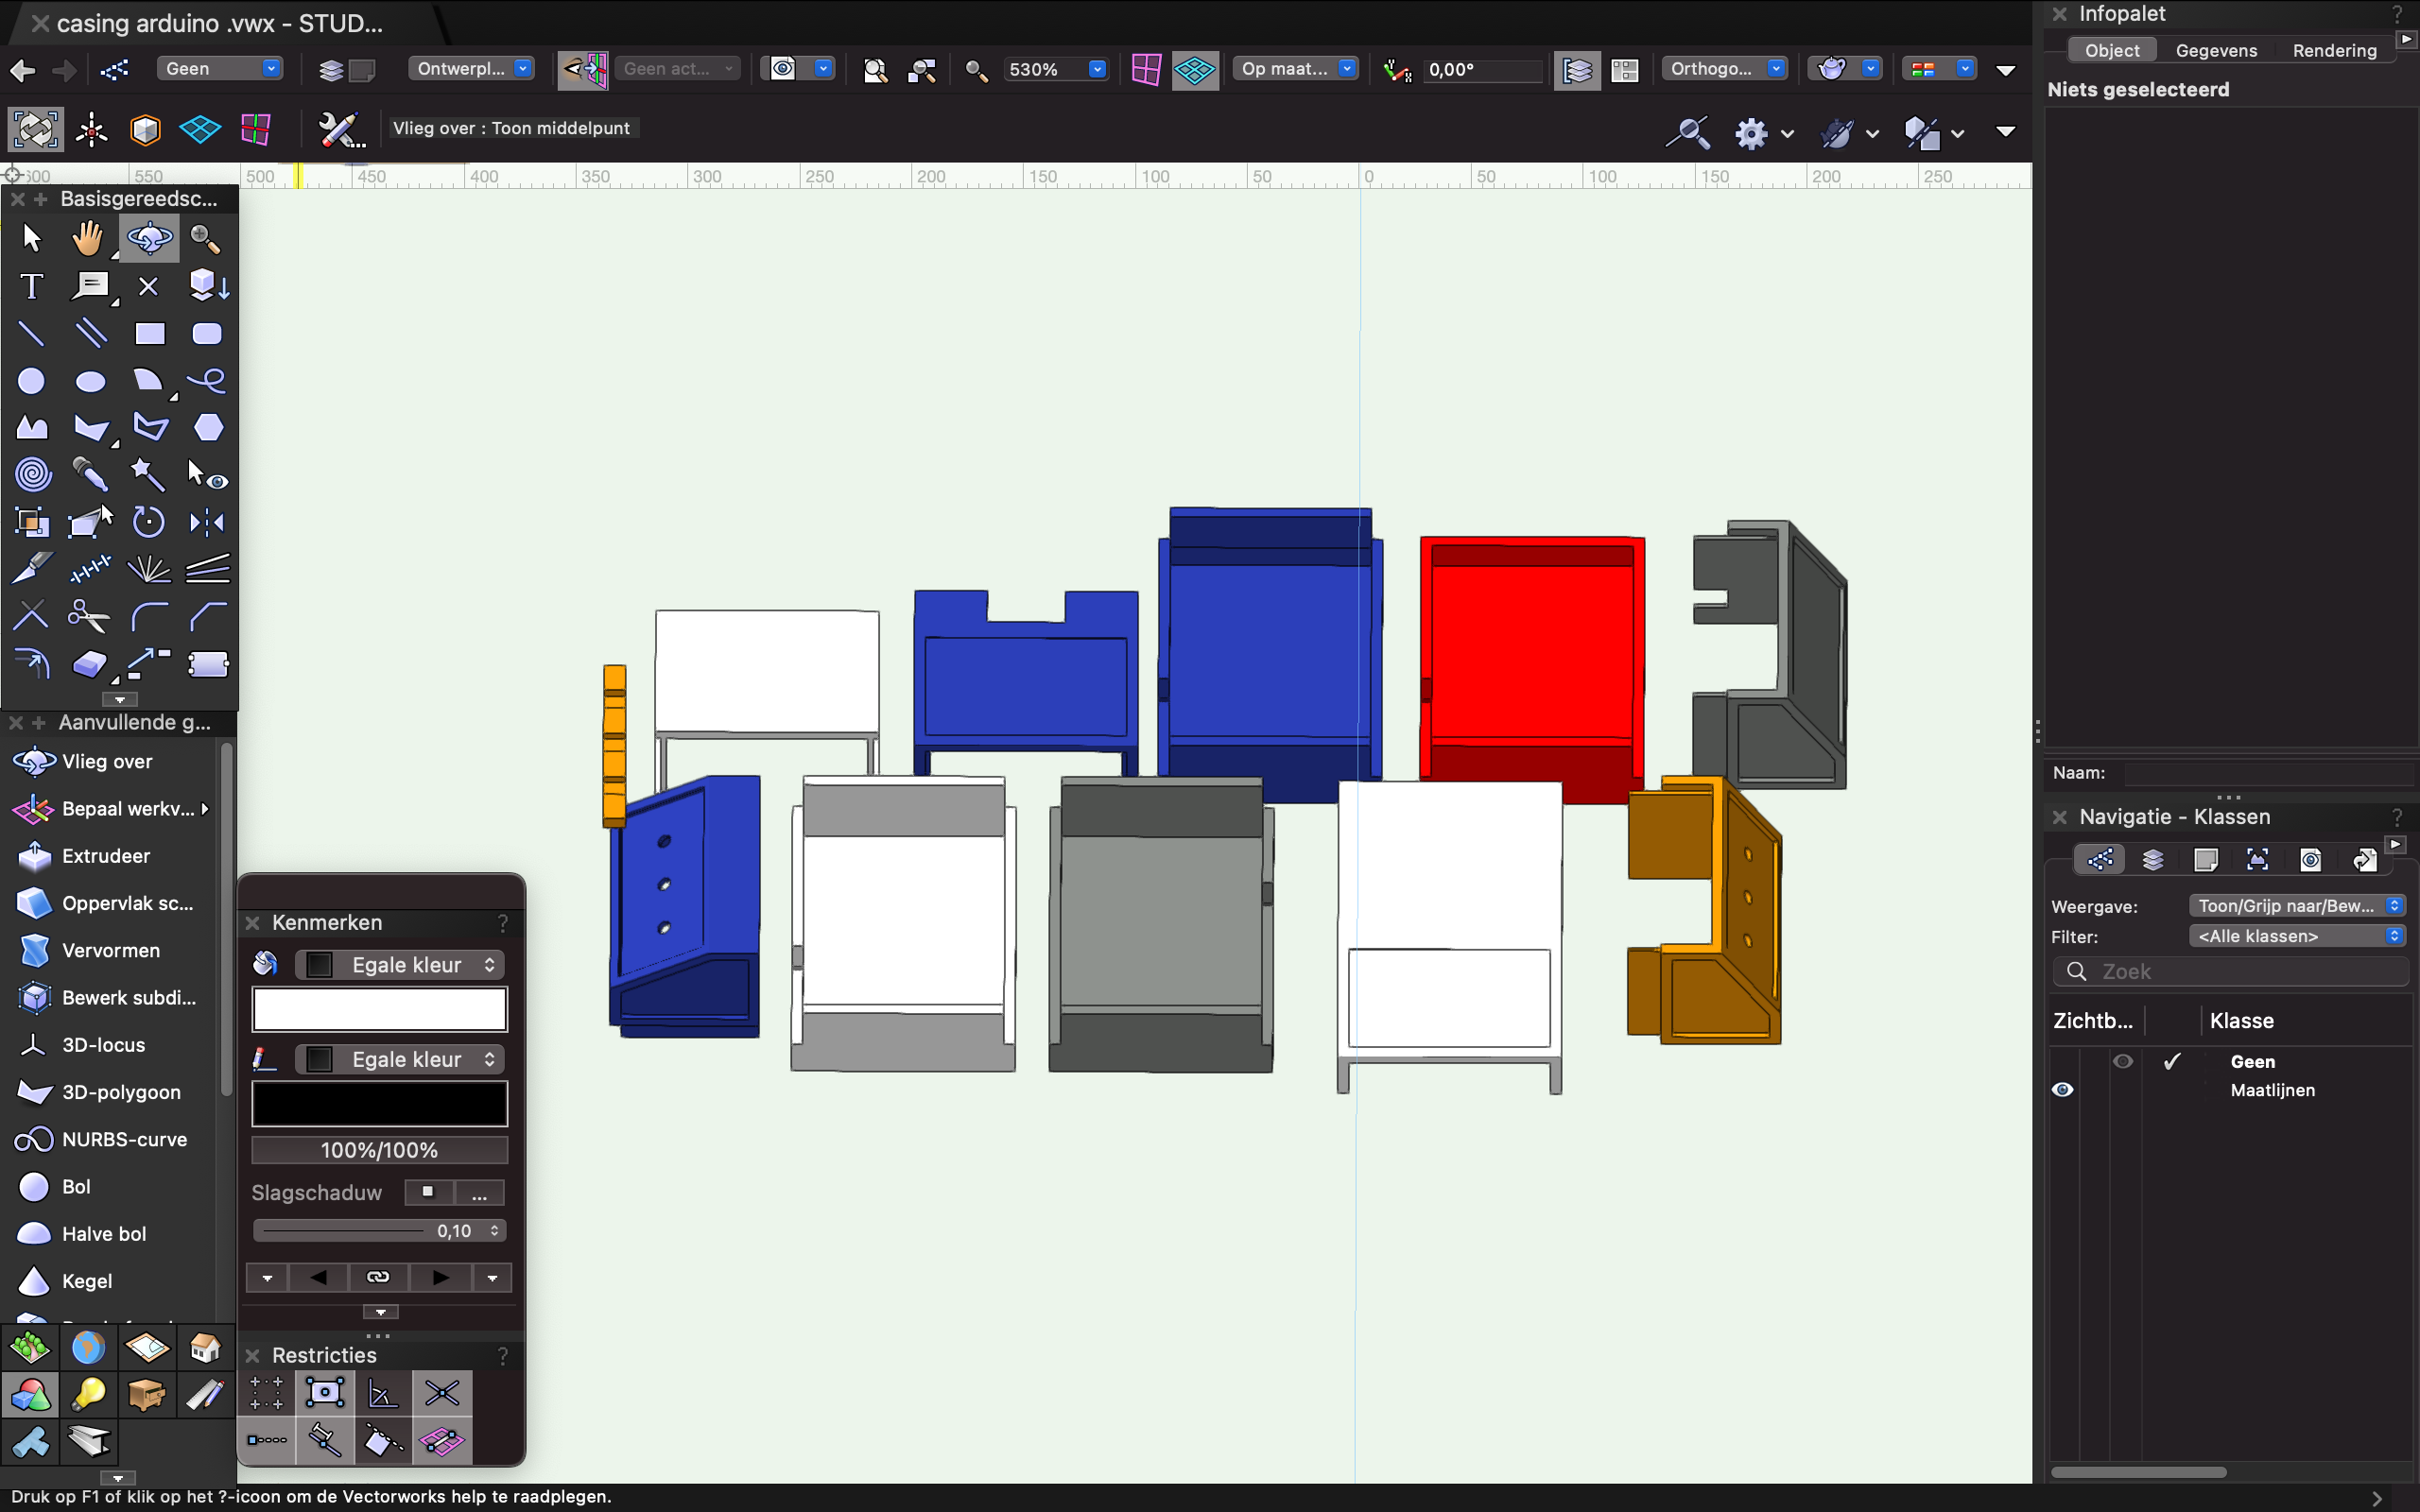Select the Zoom magnifier tool
The image size is (2420, 1512).
(206, 239)
